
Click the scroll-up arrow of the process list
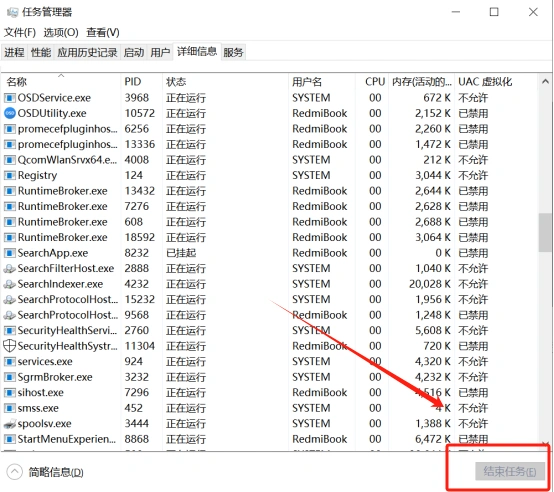[546, 82]
